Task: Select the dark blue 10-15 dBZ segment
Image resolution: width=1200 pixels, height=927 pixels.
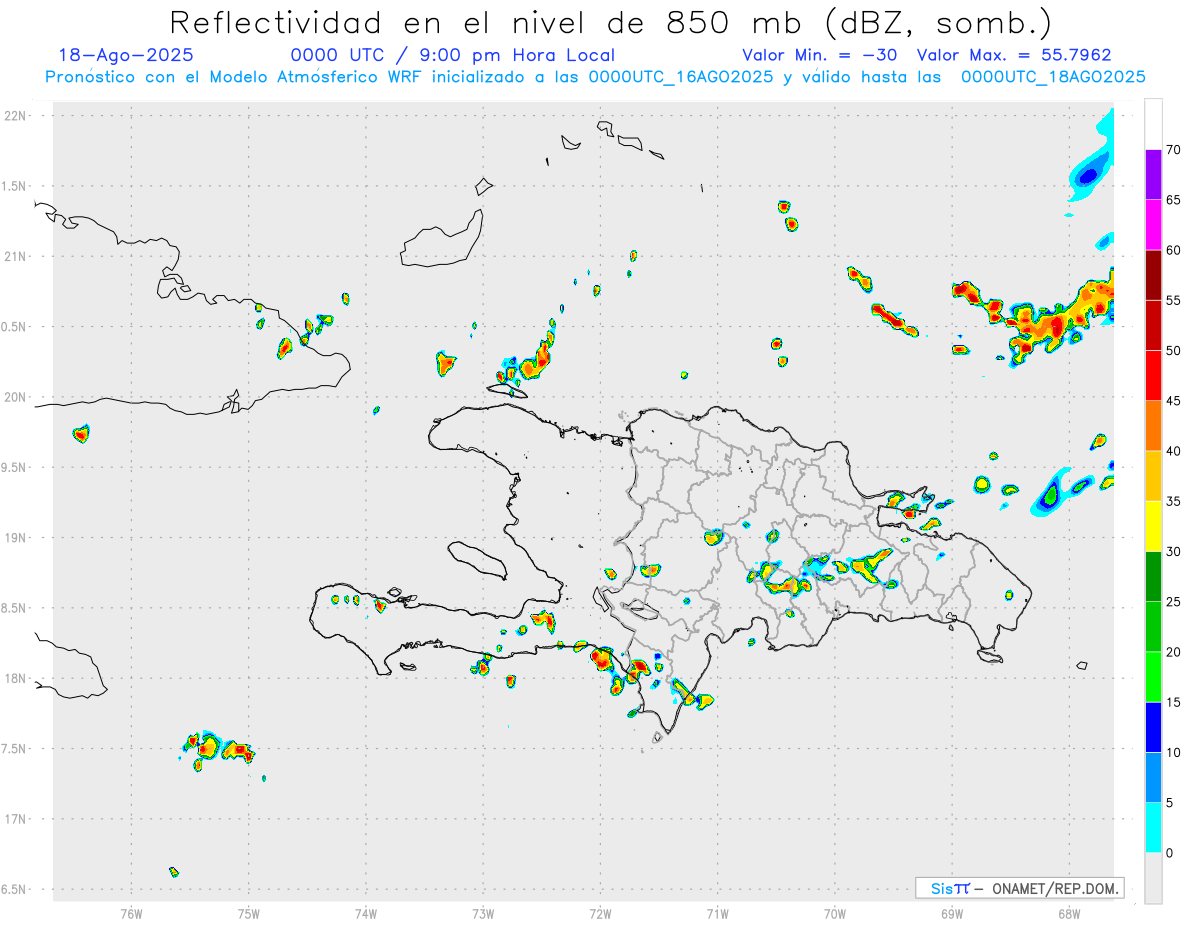Action: tap(1153, 727)
